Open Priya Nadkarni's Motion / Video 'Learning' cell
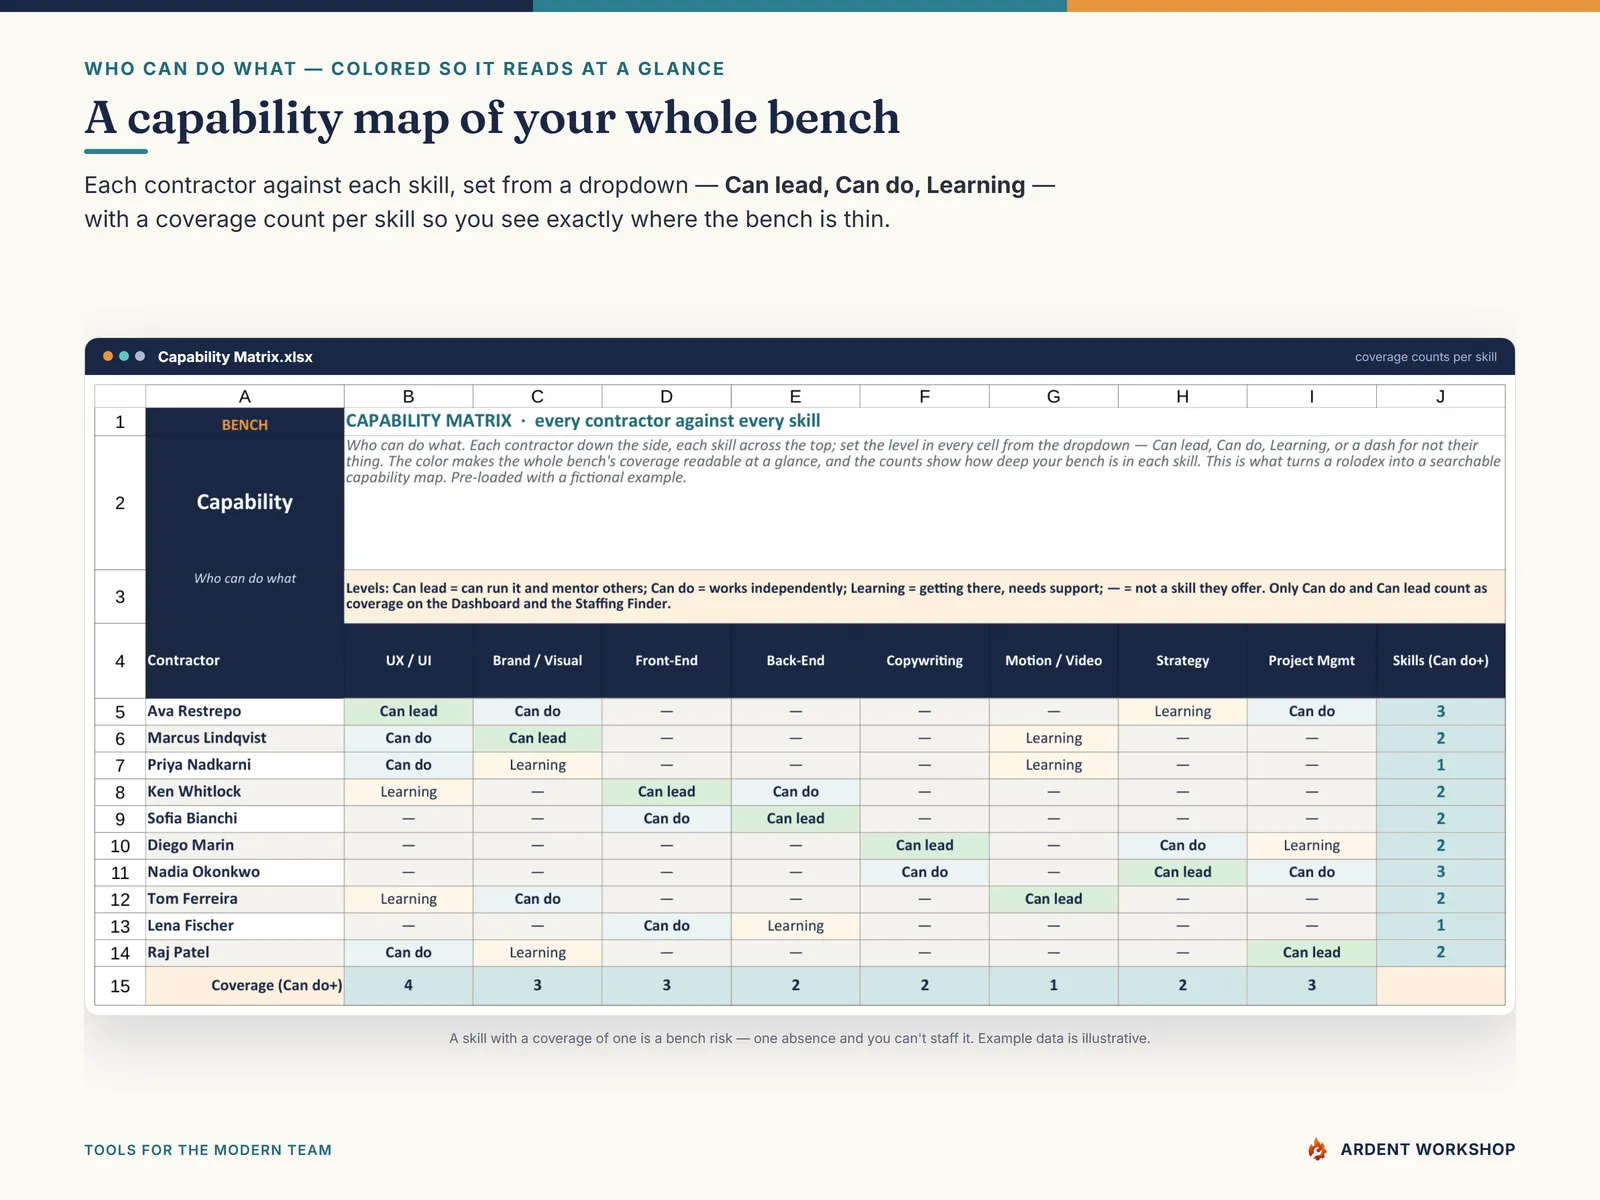The image size is (1600, 1200). (1053, 765)
